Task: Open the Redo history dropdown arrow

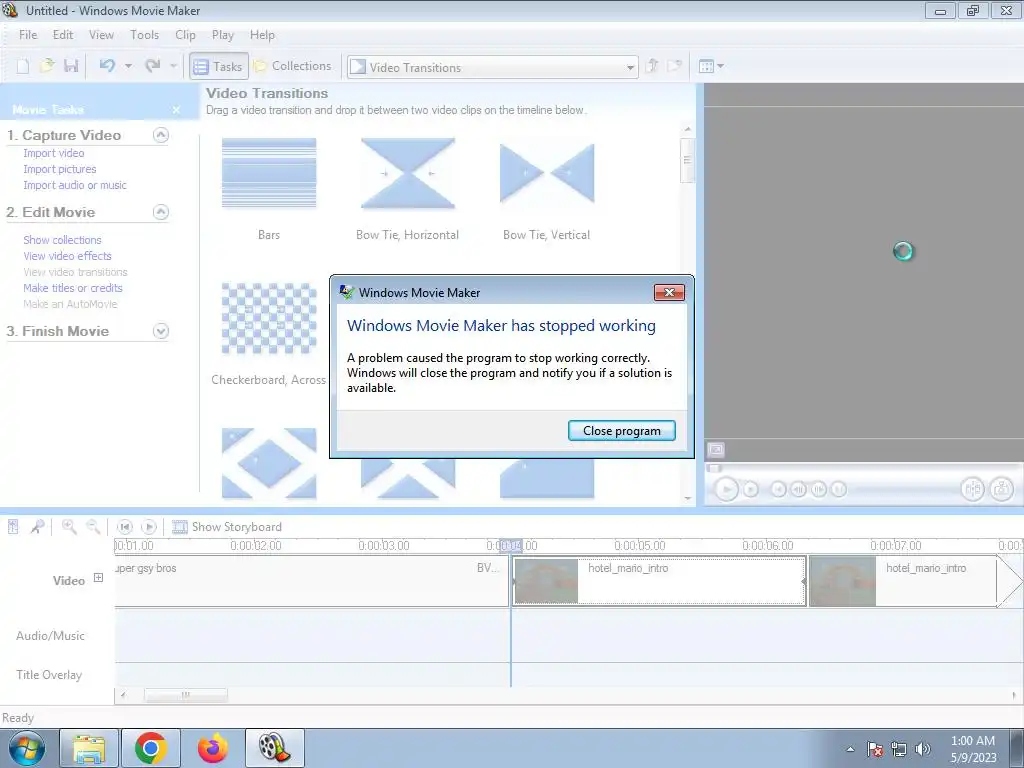Action: coord(173,66)
